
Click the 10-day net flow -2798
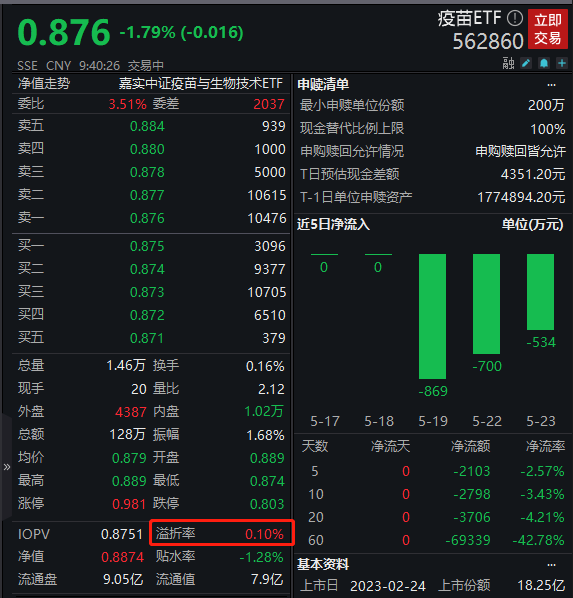472,494
